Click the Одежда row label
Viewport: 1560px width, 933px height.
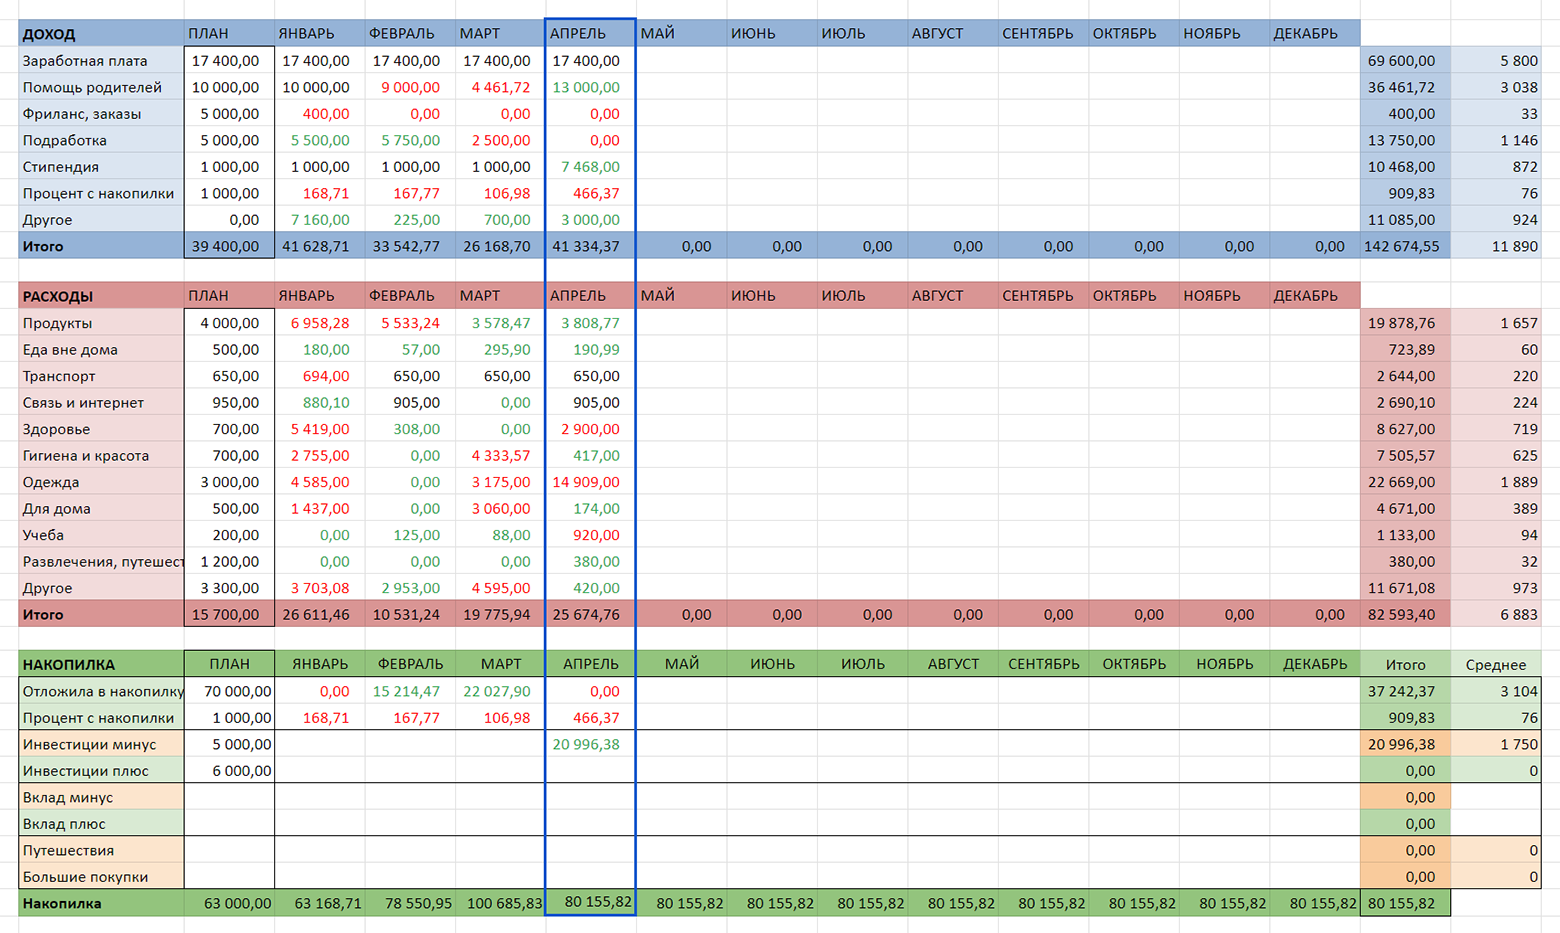coord(101,482)
